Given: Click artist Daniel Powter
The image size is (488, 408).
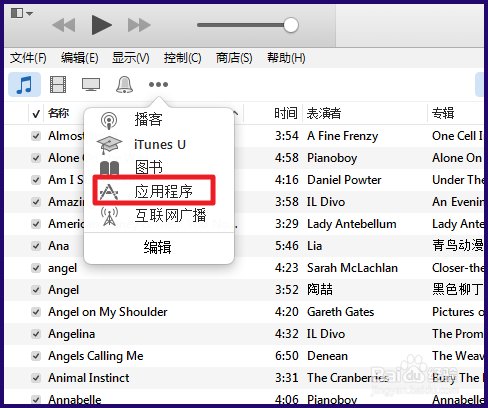Looking at the screenshot, I should [344, 180].
